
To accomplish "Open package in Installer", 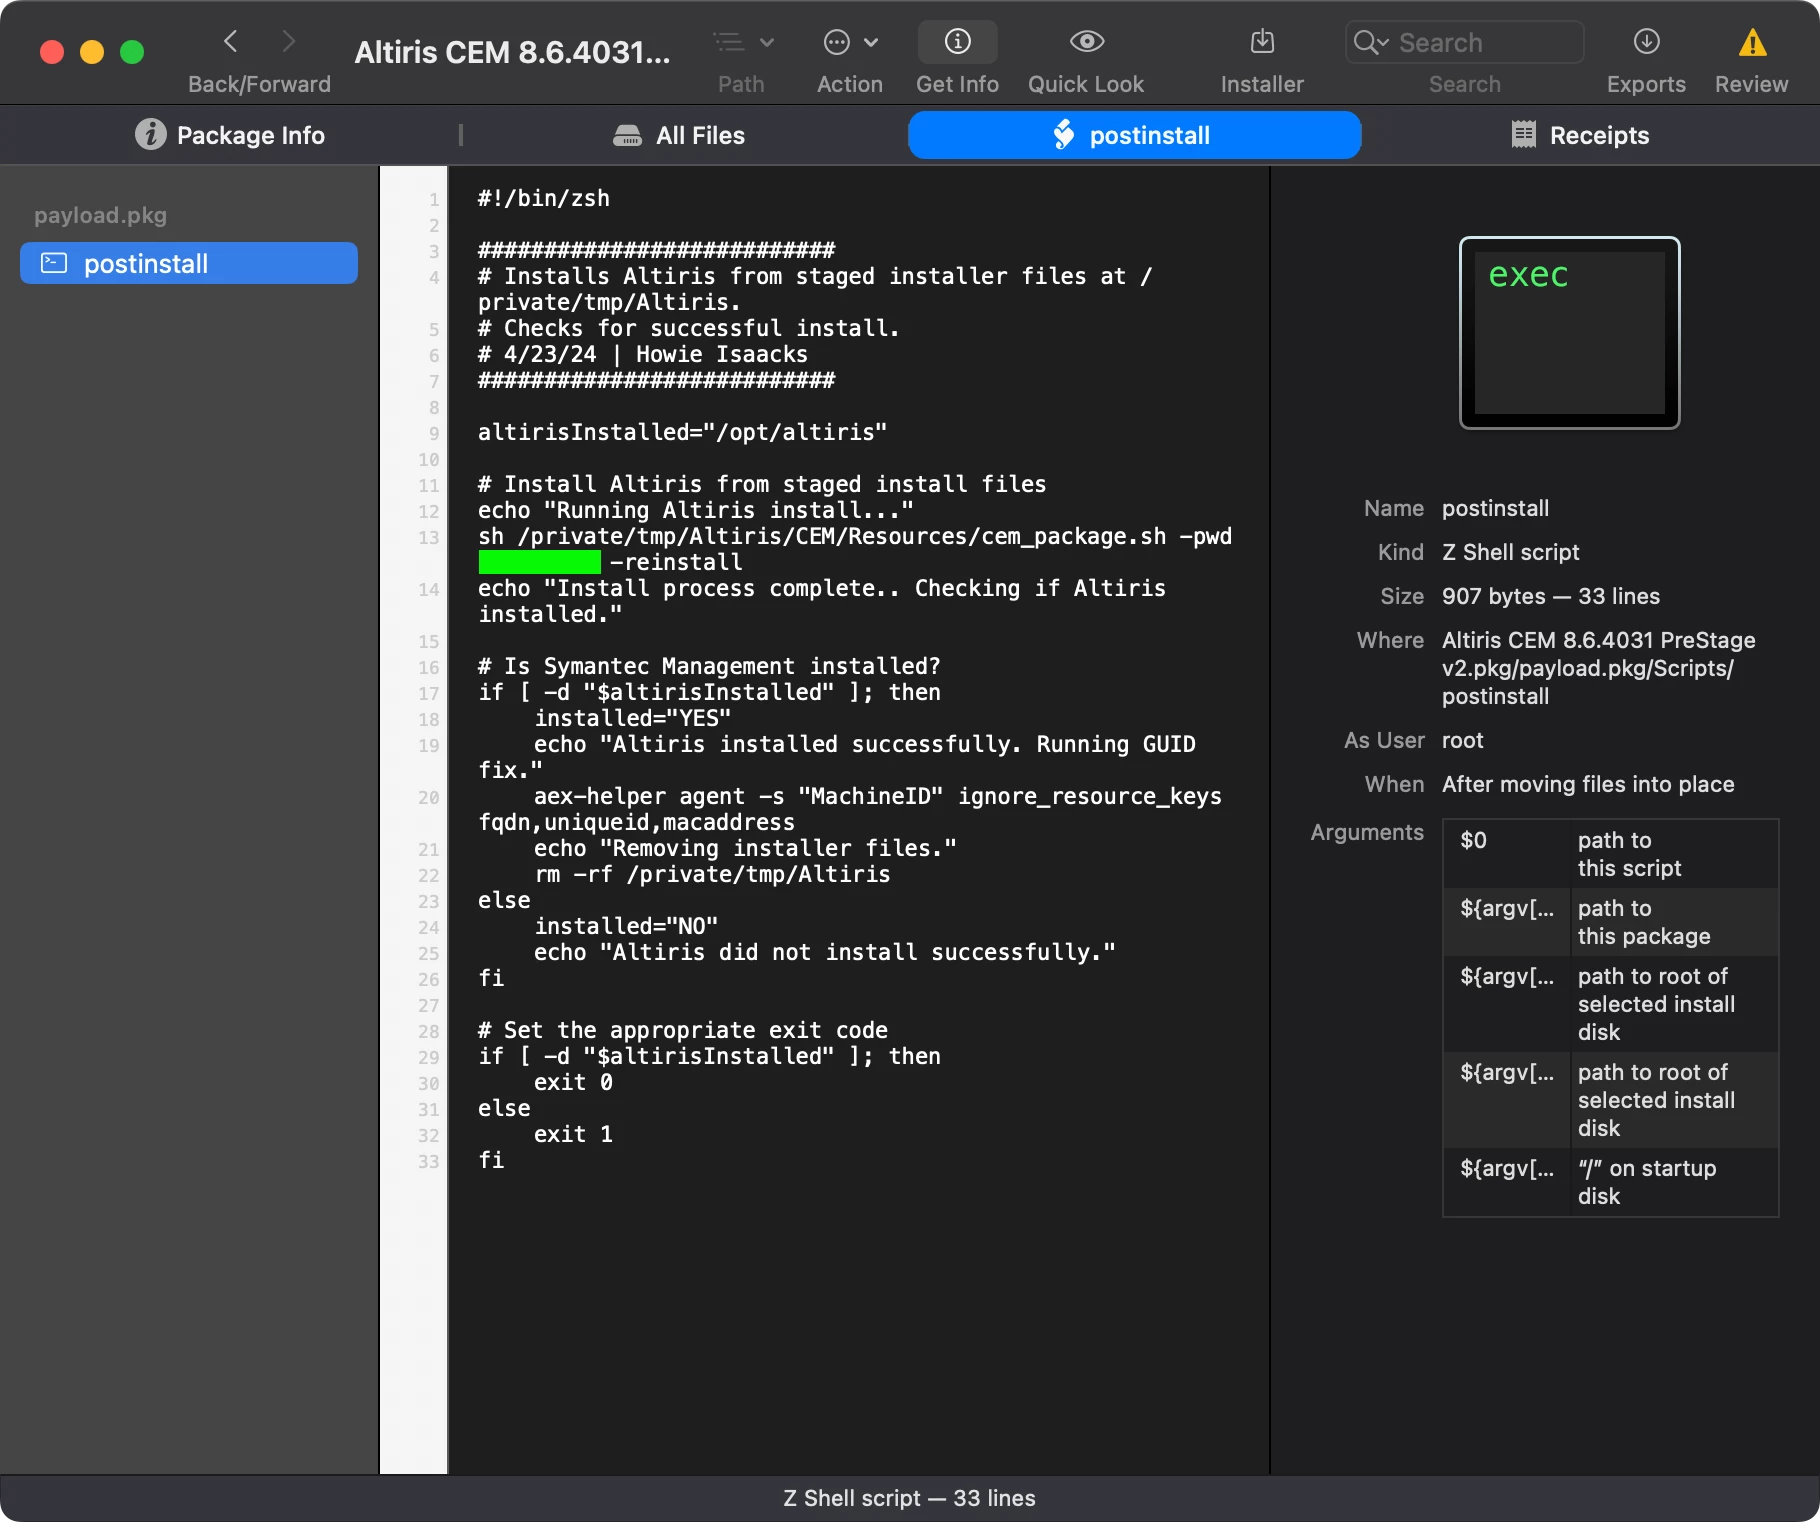I will [1263, 42].
